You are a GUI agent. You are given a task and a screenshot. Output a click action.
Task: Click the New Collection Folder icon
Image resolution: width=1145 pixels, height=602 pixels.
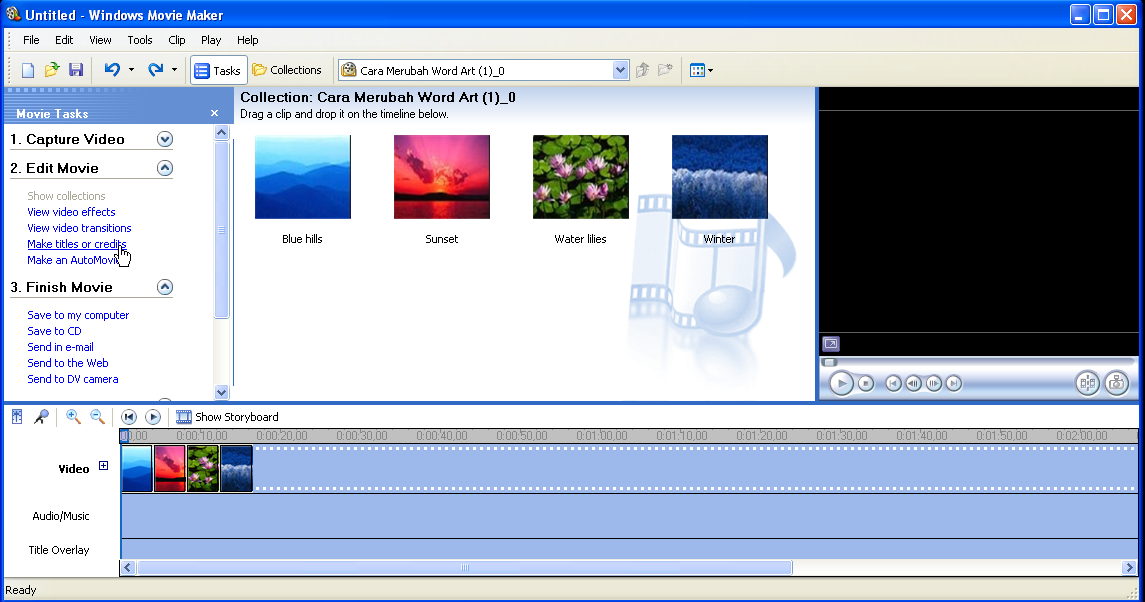(665, 70)
